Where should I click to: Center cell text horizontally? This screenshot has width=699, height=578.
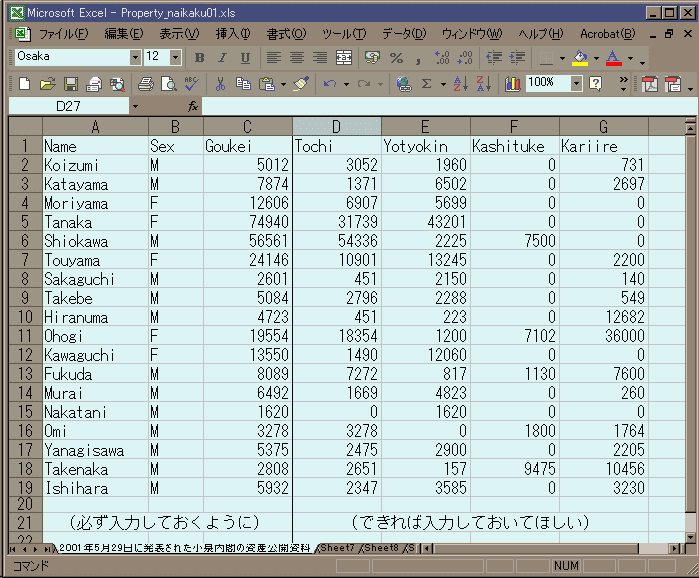point(297,57)
